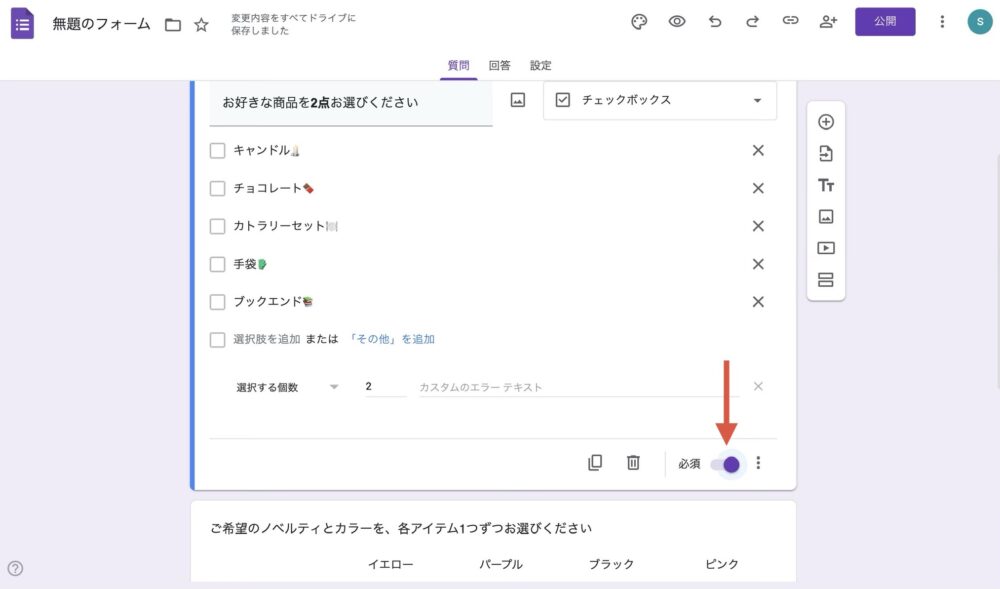Viewport: 1000px width, 589px height.
Task: Preview the form with the eye icon
Action: point(677,21)
